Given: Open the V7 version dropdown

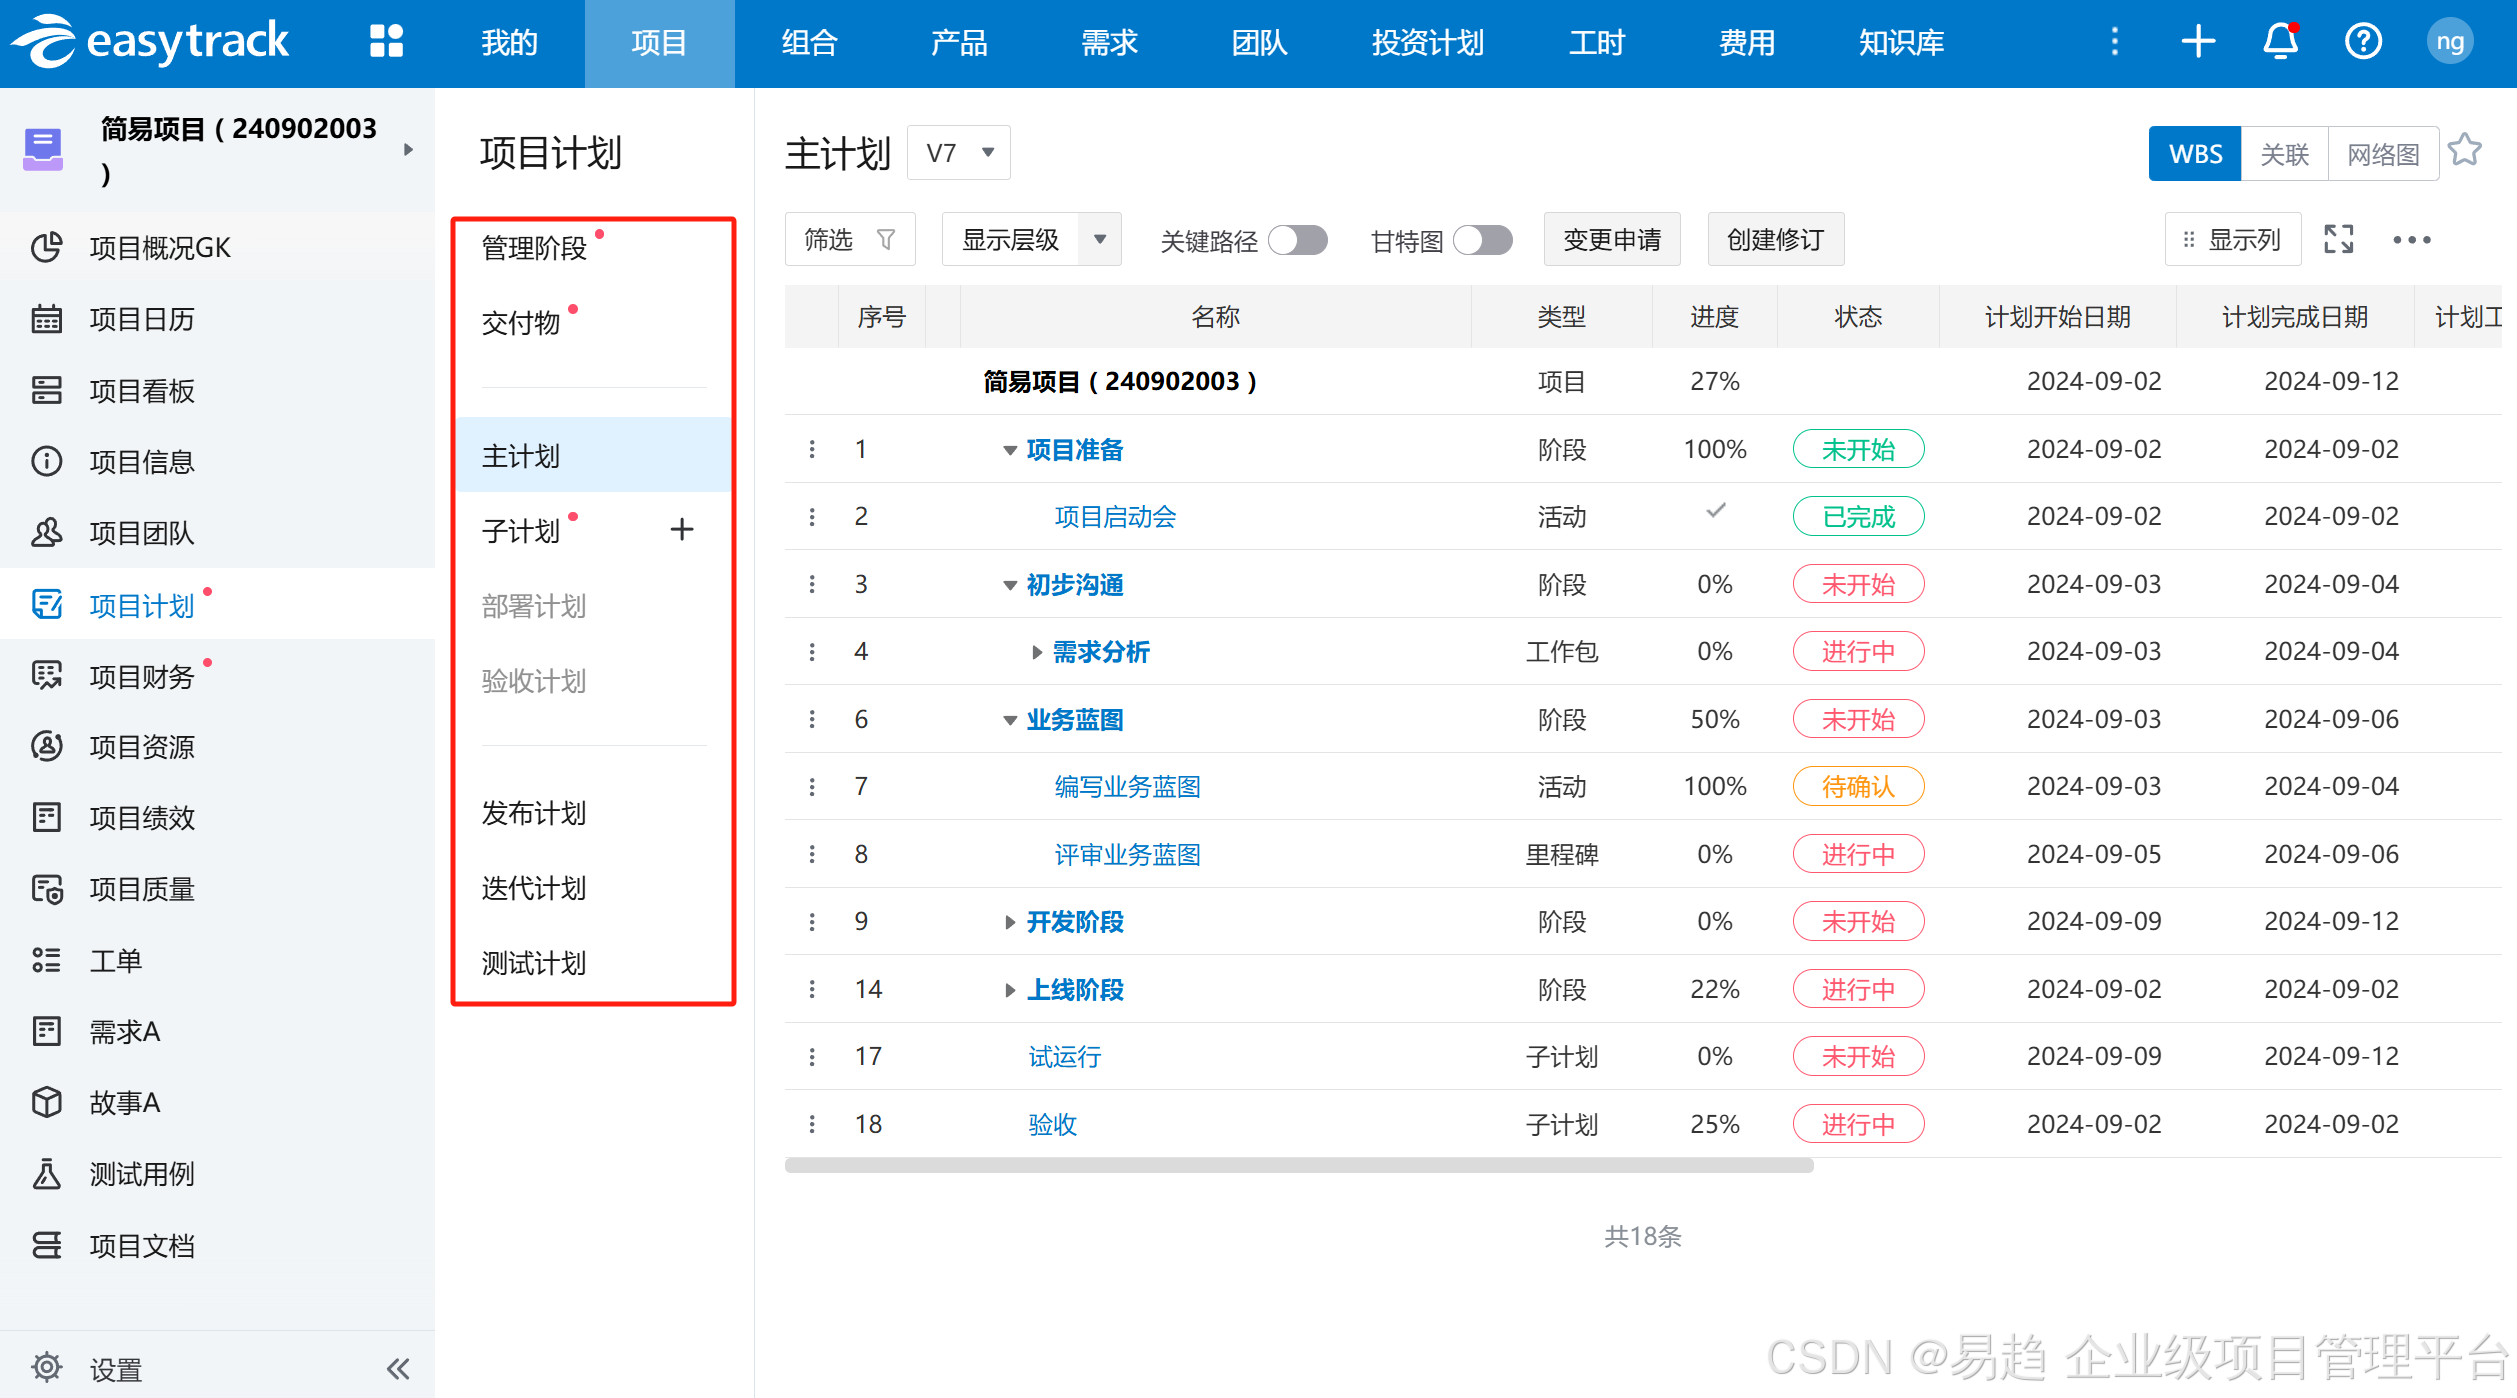Looking at the screenshot, I should 958,153.
